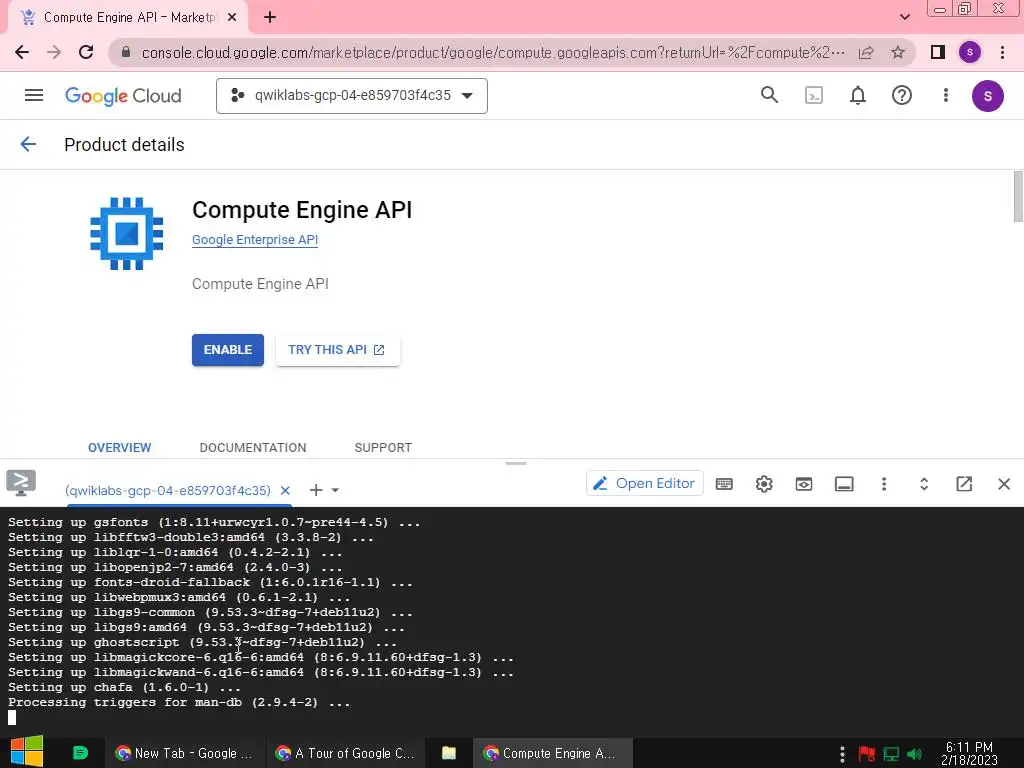This screenshot has height=768, width=1024.
Task: Open File Explorer from the taskbar
Action: pyautogui.click(x=449, y=753)
